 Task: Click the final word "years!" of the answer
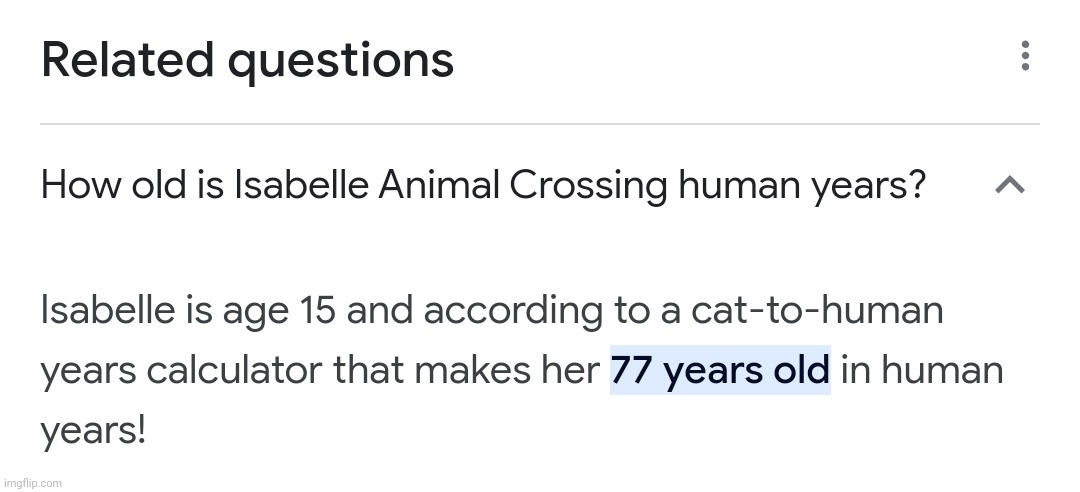click(93, 431)
